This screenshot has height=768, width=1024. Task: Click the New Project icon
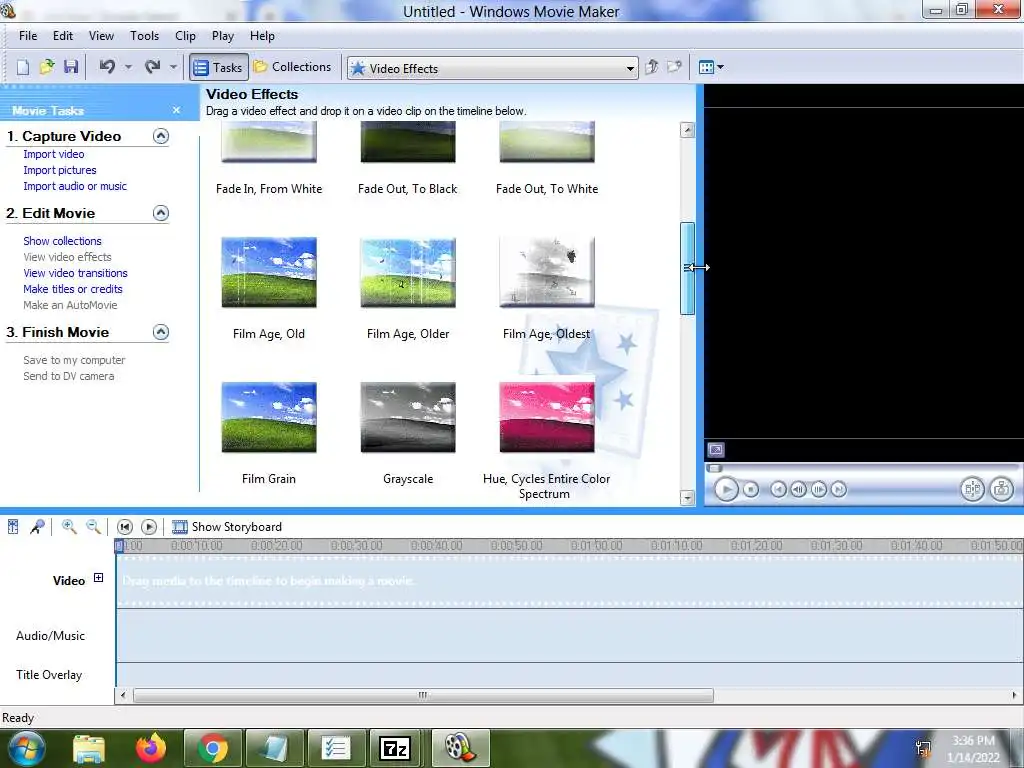point(23,67)
